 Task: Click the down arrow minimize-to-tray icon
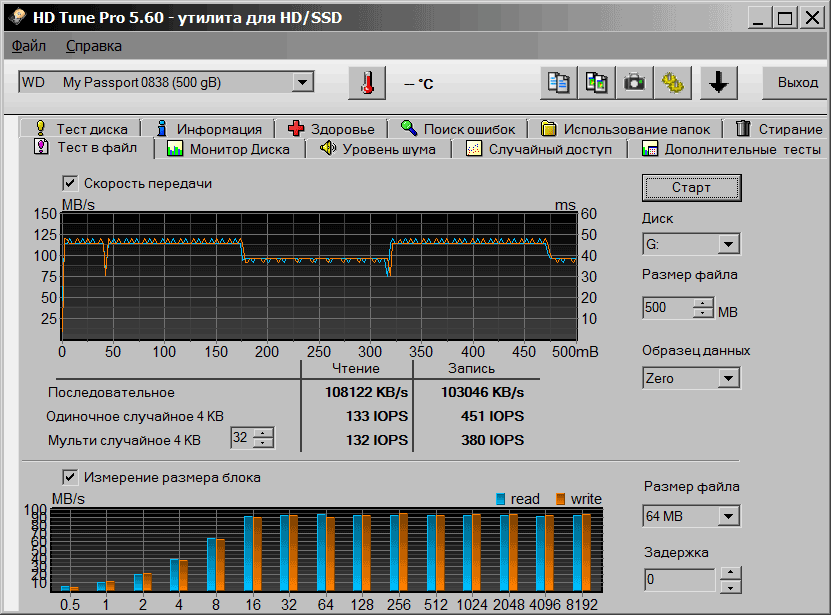click(x=717, y=83)
